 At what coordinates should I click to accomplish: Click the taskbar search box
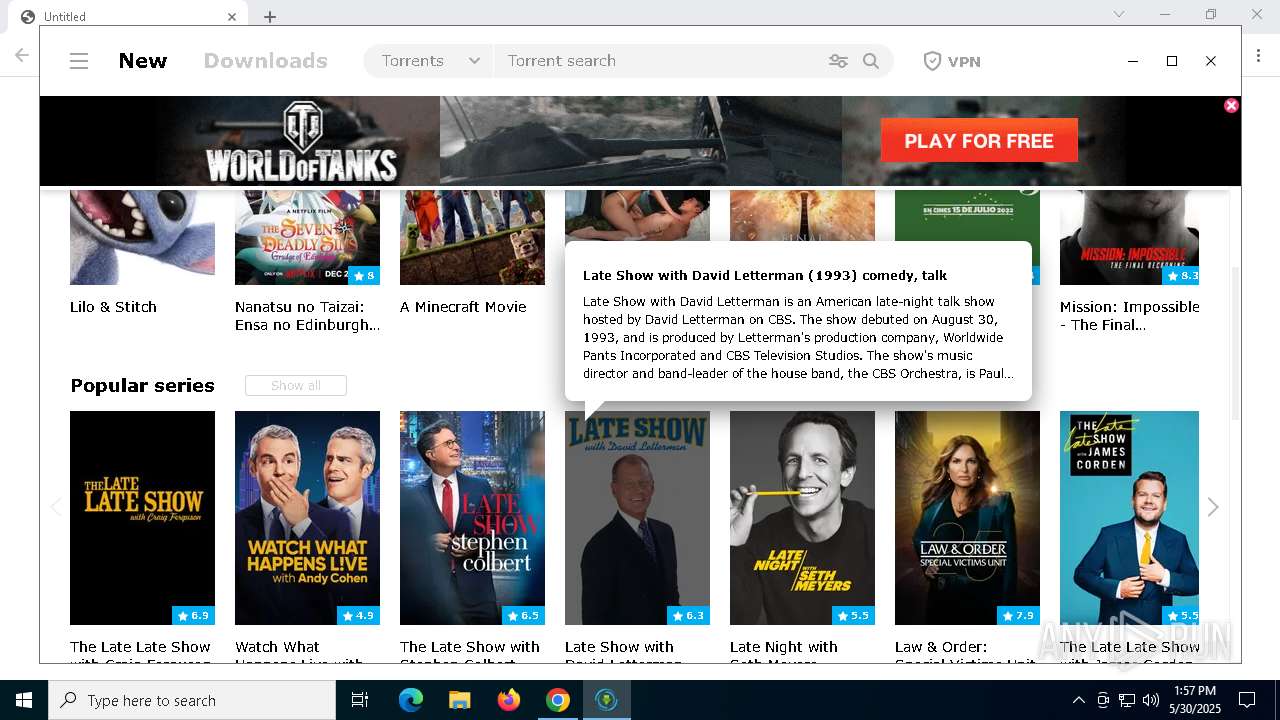point(192,700)
